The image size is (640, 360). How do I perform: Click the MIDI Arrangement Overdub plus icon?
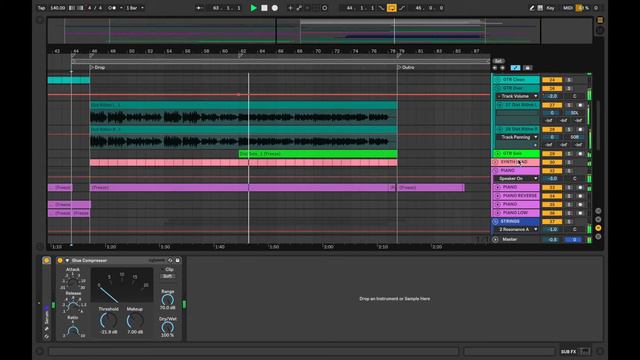pyautogui.click(x=290, y=8)
